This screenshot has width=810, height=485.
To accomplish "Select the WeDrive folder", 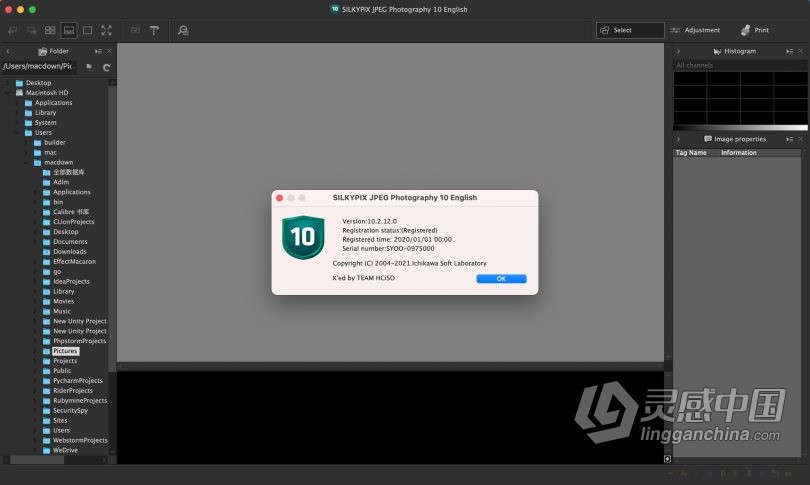I will (66, 450).
